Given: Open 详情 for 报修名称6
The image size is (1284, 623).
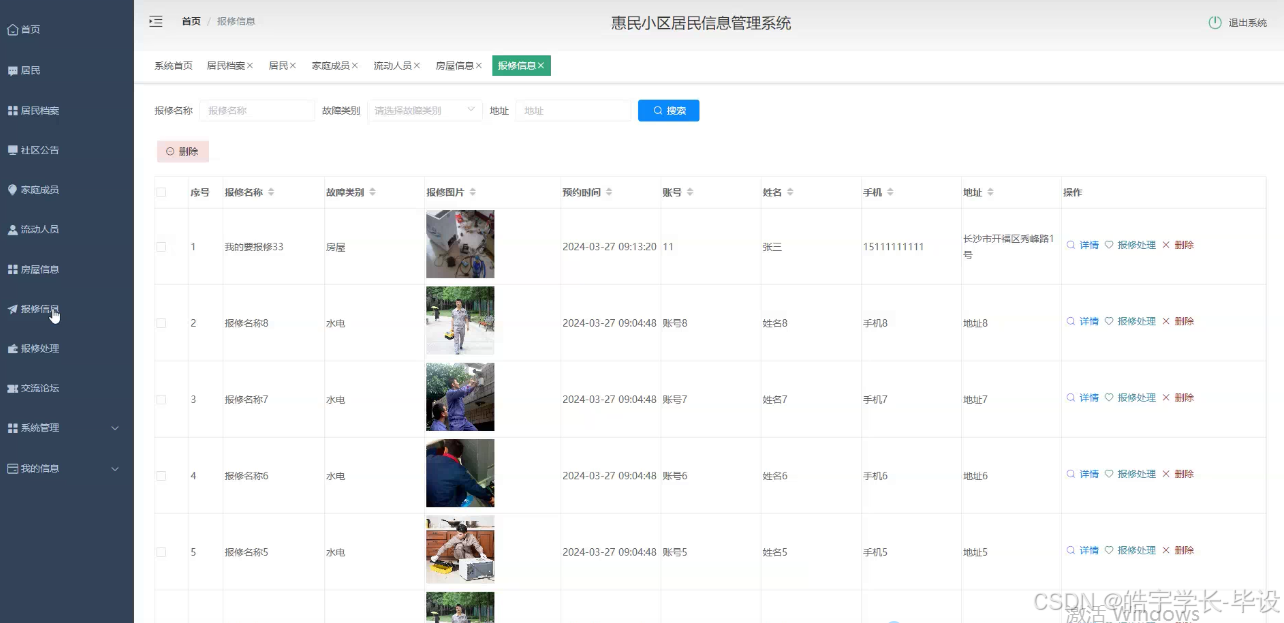Looking at the screenshot, I should 1083,474.
